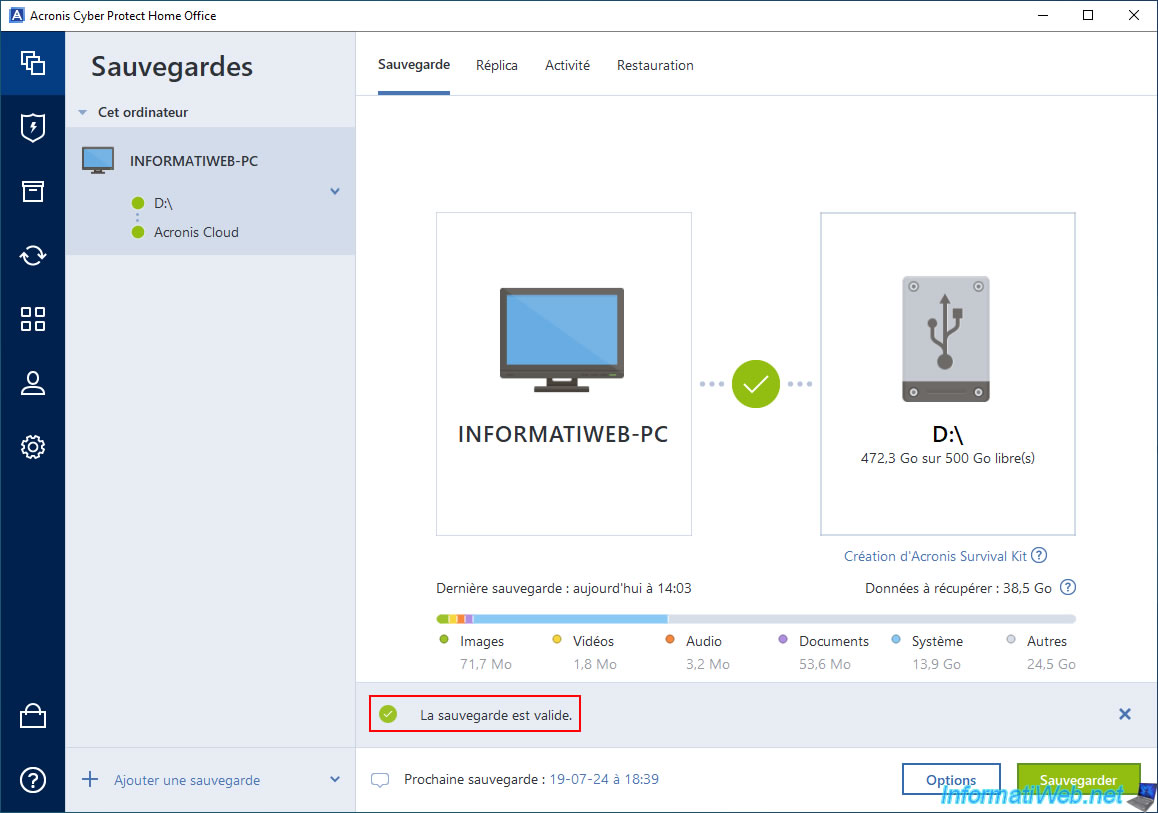Click the Système size value 13,9 Go
The width and height of the screenshot is (1158, 813).
(936, 664)
